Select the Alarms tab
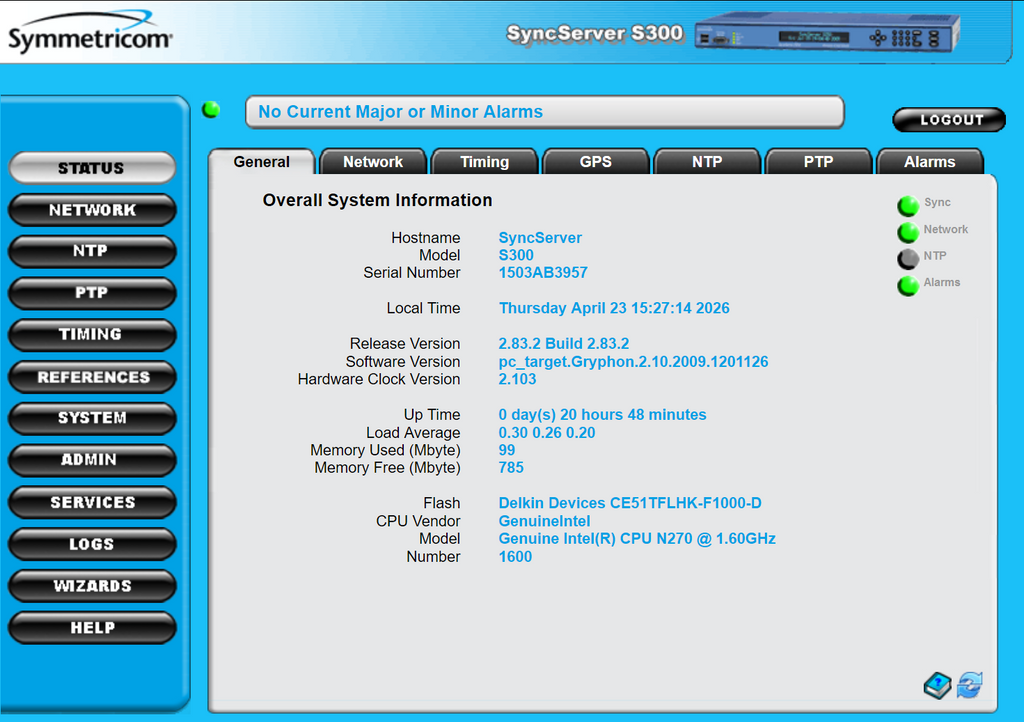 click(929, 162)
